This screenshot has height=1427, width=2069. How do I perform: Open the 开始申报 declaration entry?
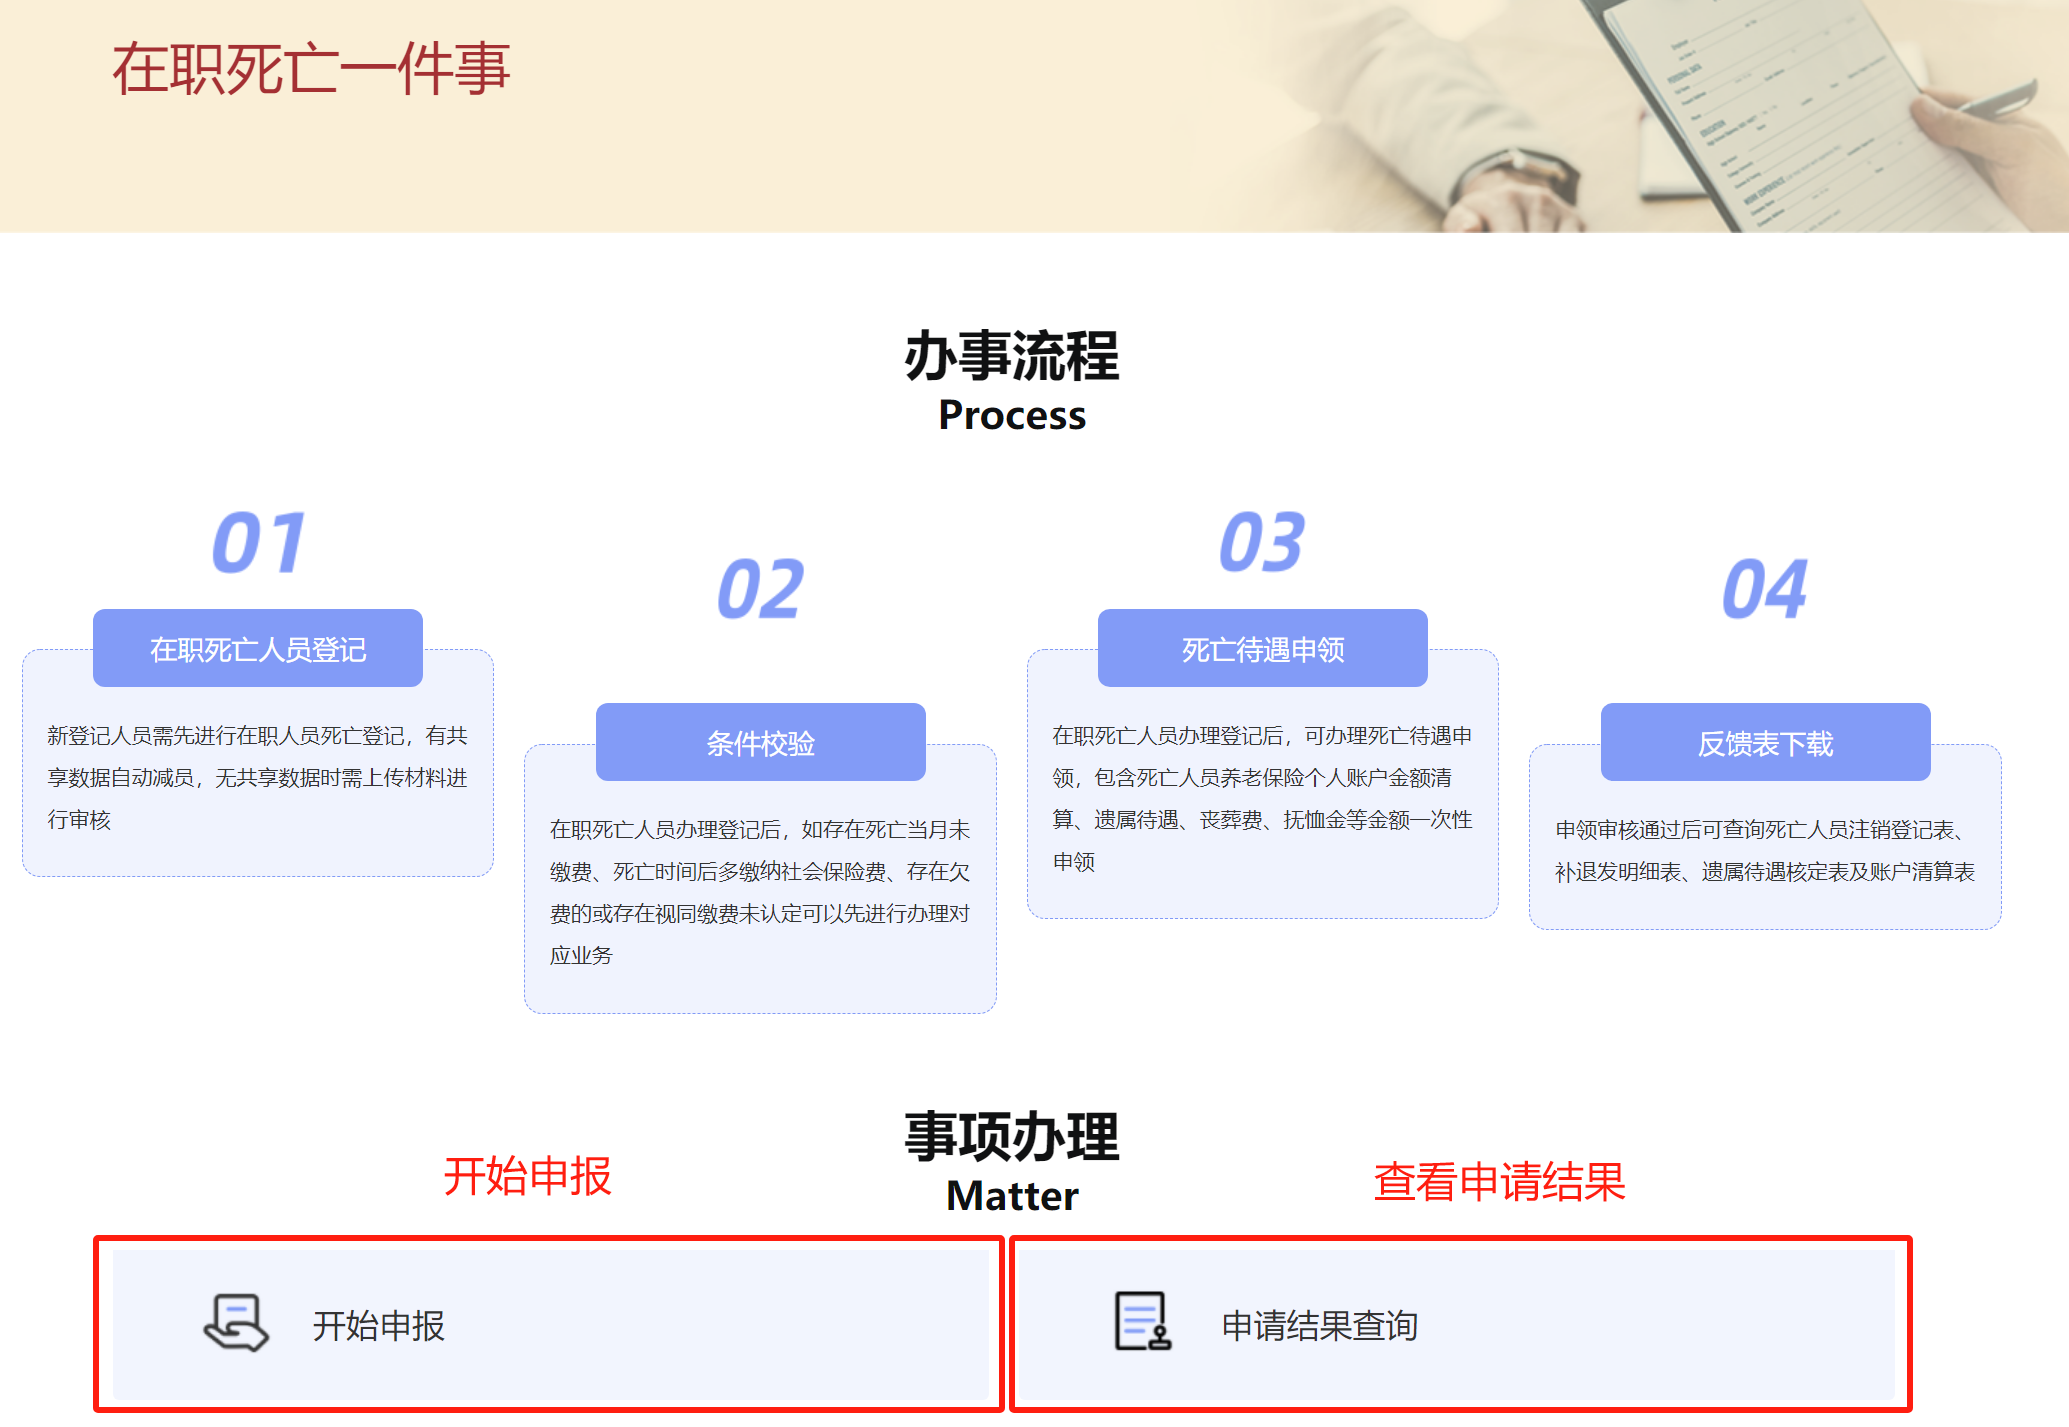tap(550, 1324)
